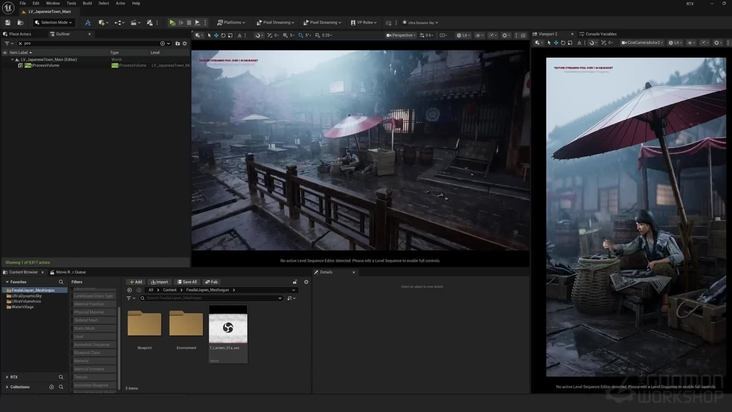732x412 pixels.
Task: Open the blueprints toolbar icon menu
Action: [120, 22]
